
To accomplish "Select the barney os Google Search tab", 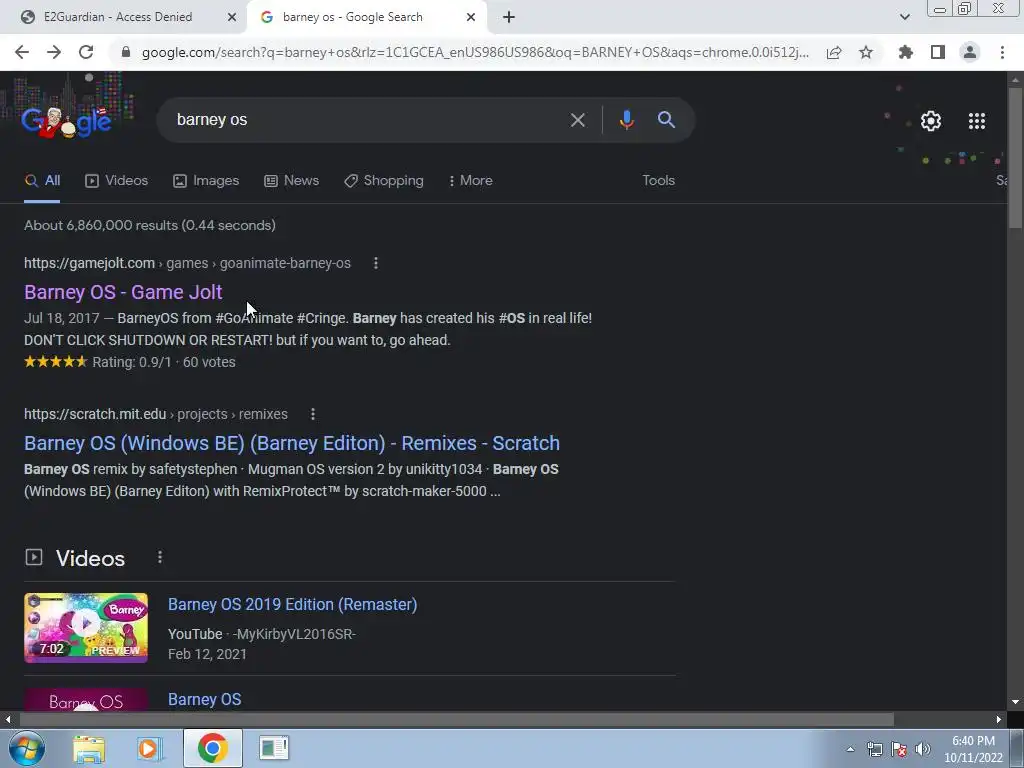I will tap(353, 18).
